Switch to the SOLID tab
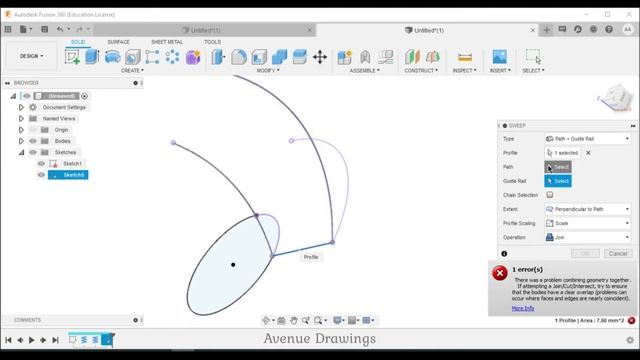 [78, 42]
